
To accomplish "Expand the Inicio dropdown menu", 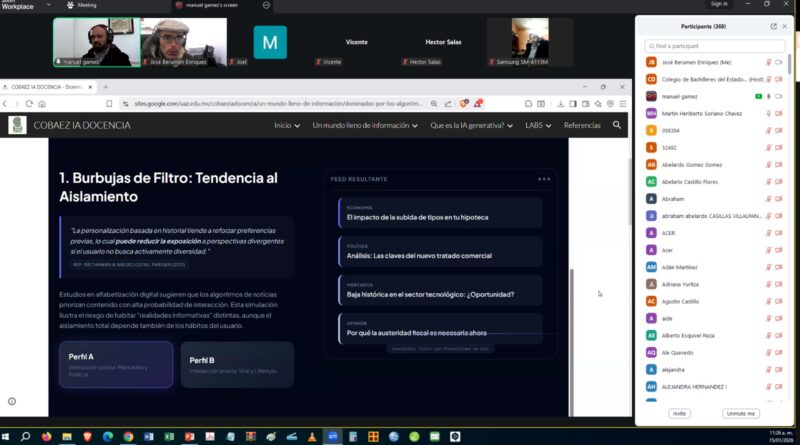I will click(x=287, y=125).
